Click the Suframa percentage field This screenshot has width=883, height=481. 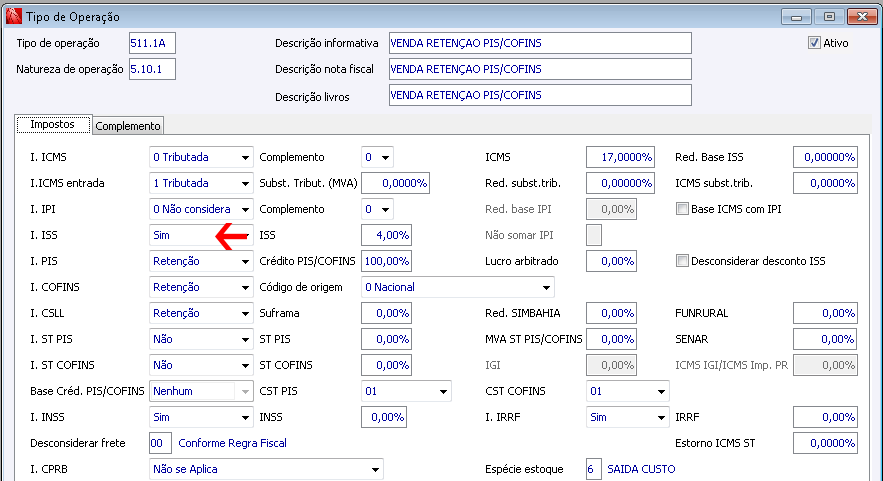pos(386,313)
